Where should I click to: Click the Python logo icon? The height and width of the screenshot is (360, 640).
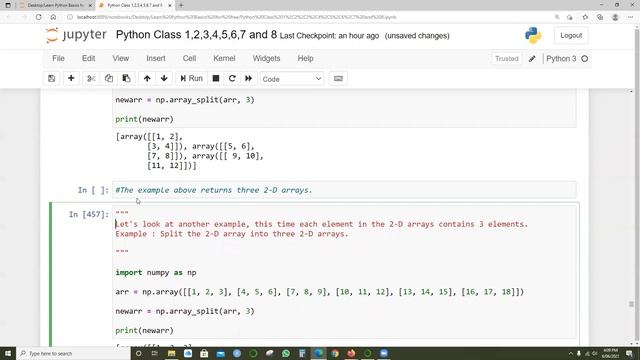coord(533,36)
